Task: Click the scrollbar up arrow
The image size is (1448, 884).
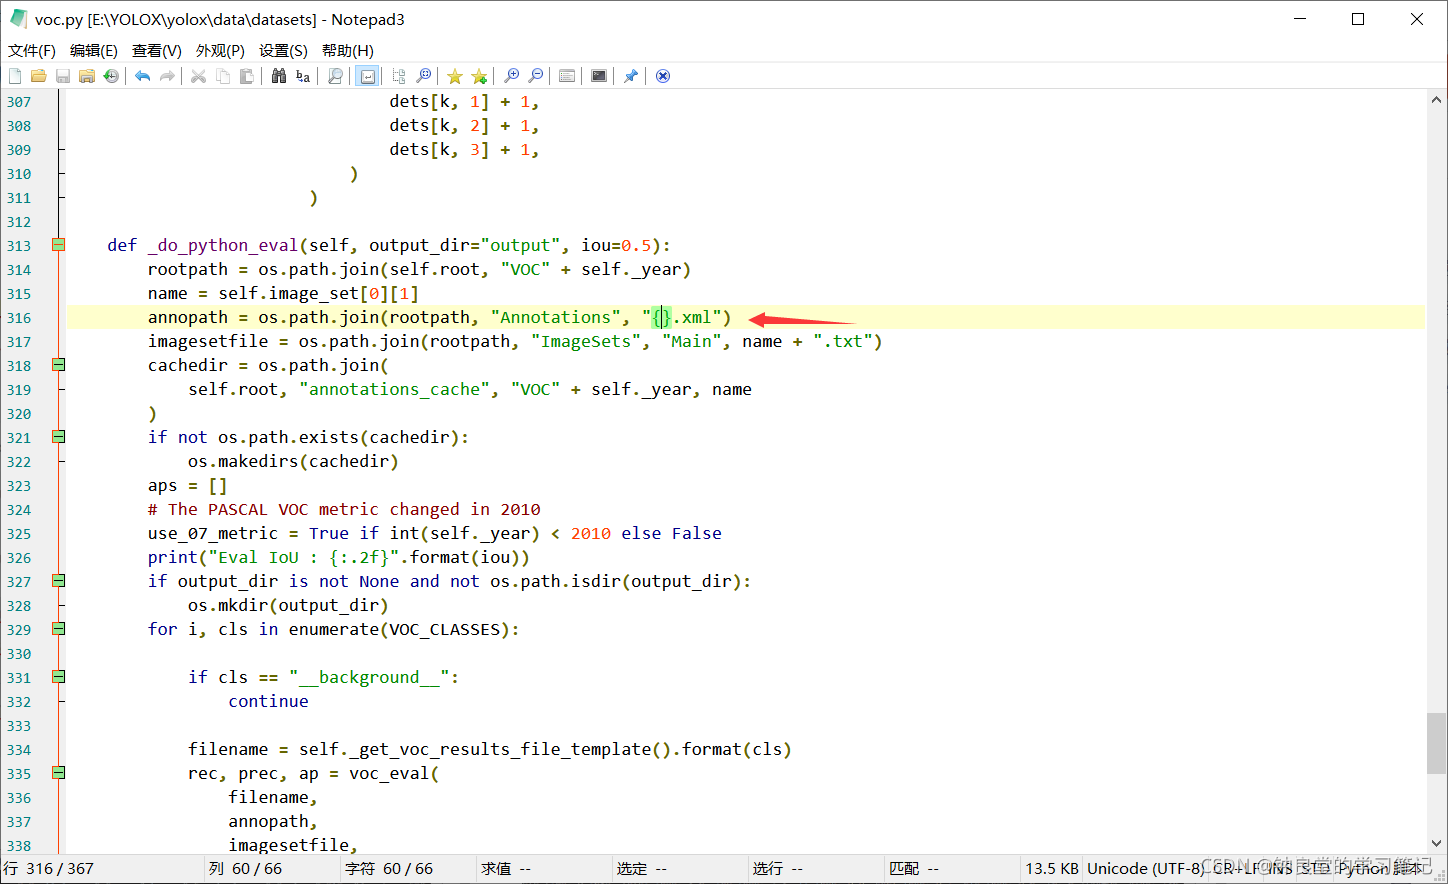Action: [1437, 100]
